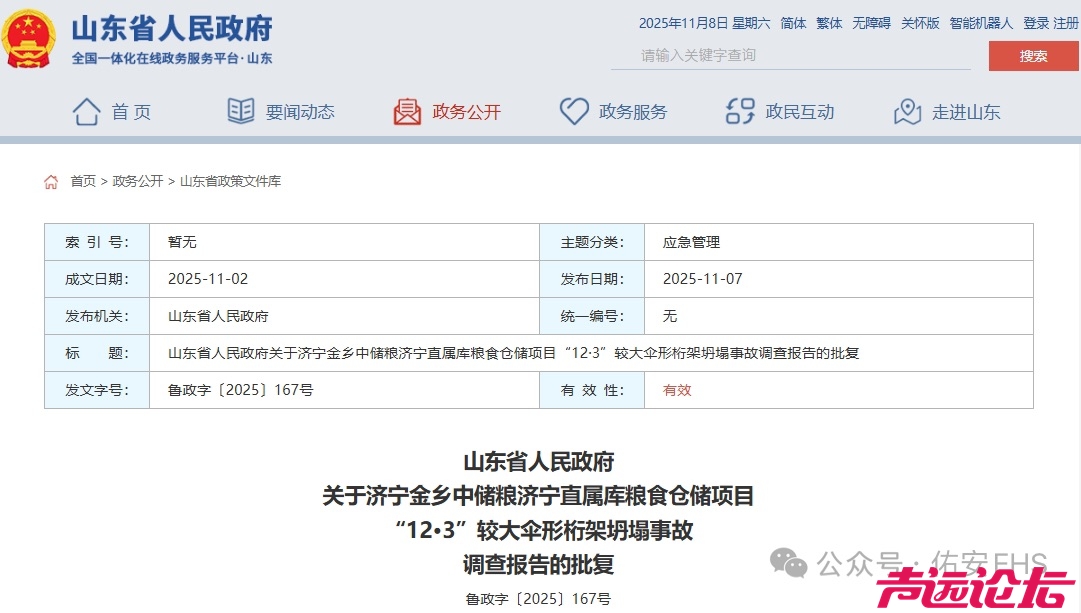The height and width of the screenshot is (613, 1081).
Task: Click the envelope icon for 政务公开
Action: coord(407,111)
